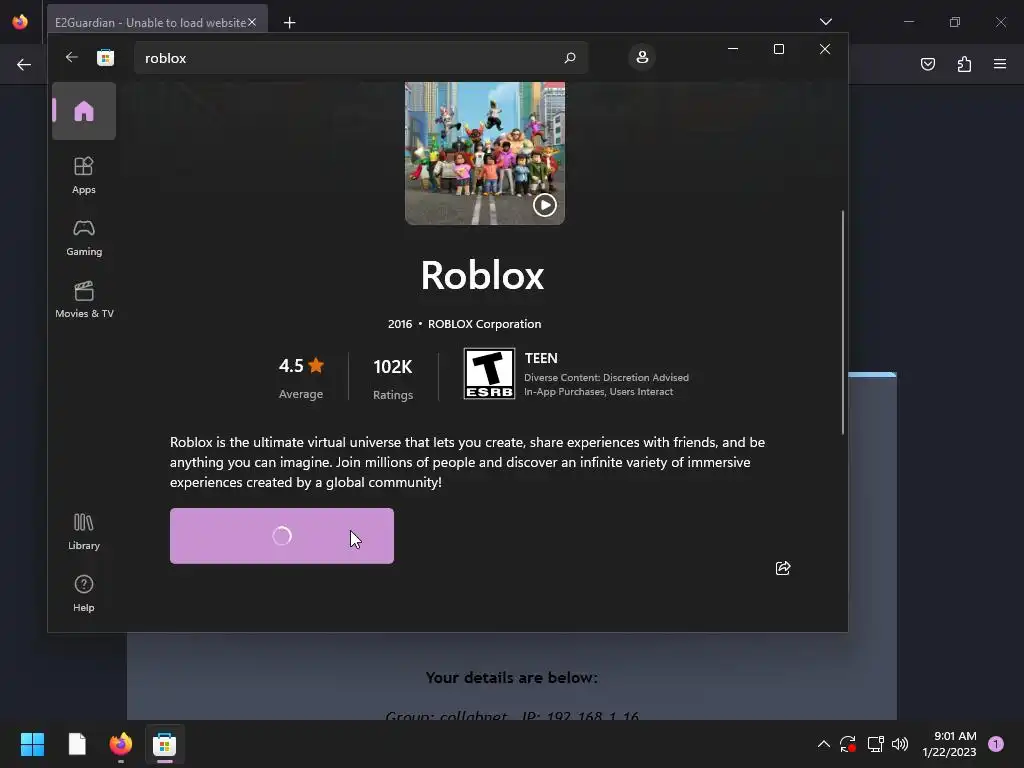Image resolution: width=1024 pixels, height=768 pixels.
Task: Open the volume tray icon
Action: click(900, 744)
